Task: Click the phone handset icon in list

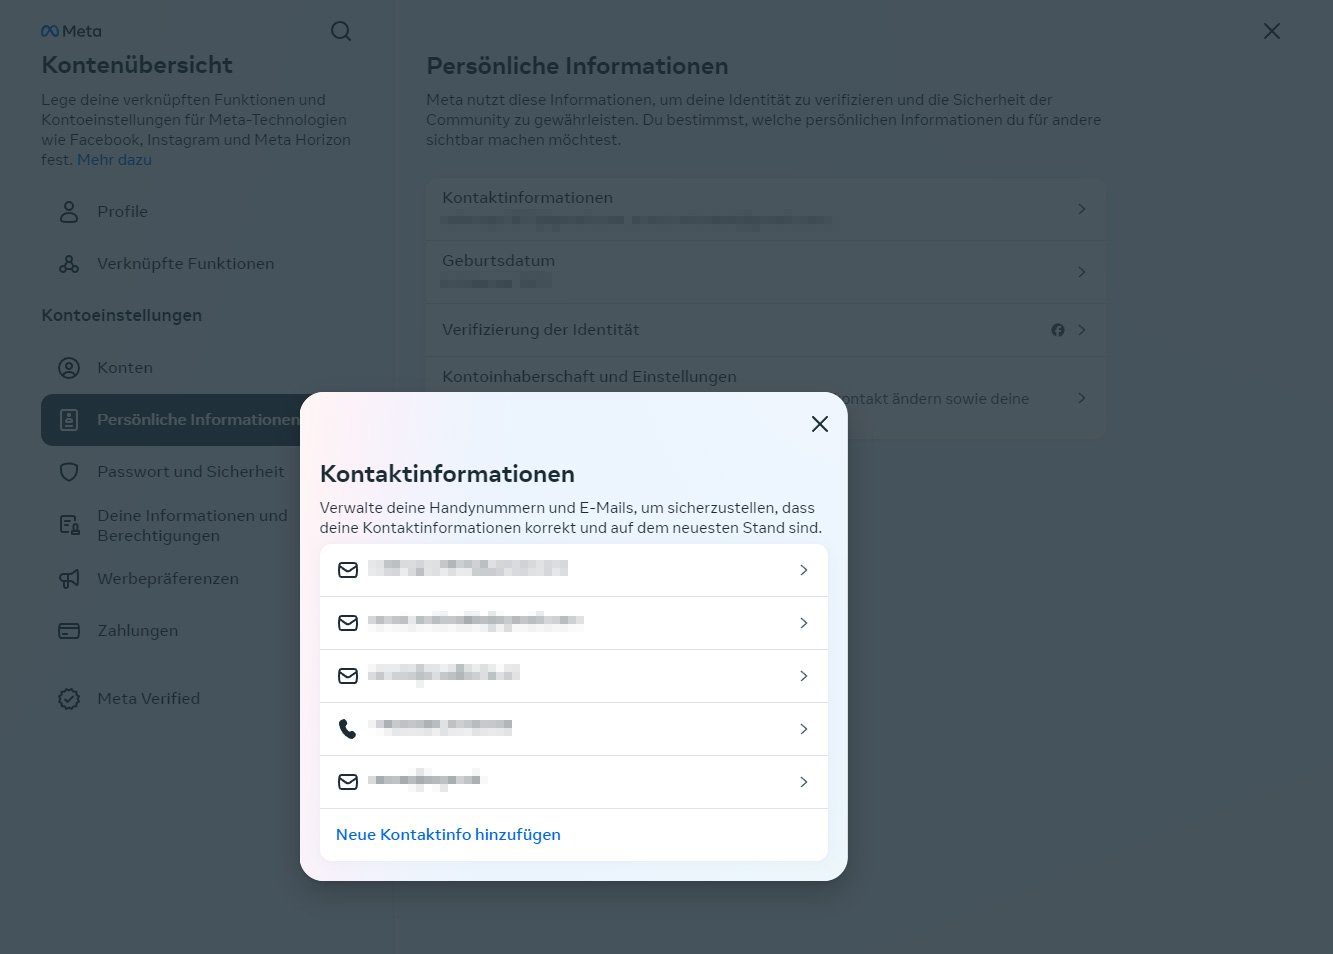Action: pyautogui.click(x=347, y=729)
